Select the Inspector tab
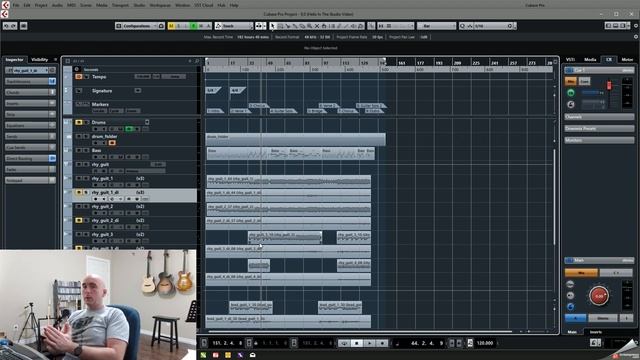The height and width of the screenshot is (360, 640). point(14,60)
